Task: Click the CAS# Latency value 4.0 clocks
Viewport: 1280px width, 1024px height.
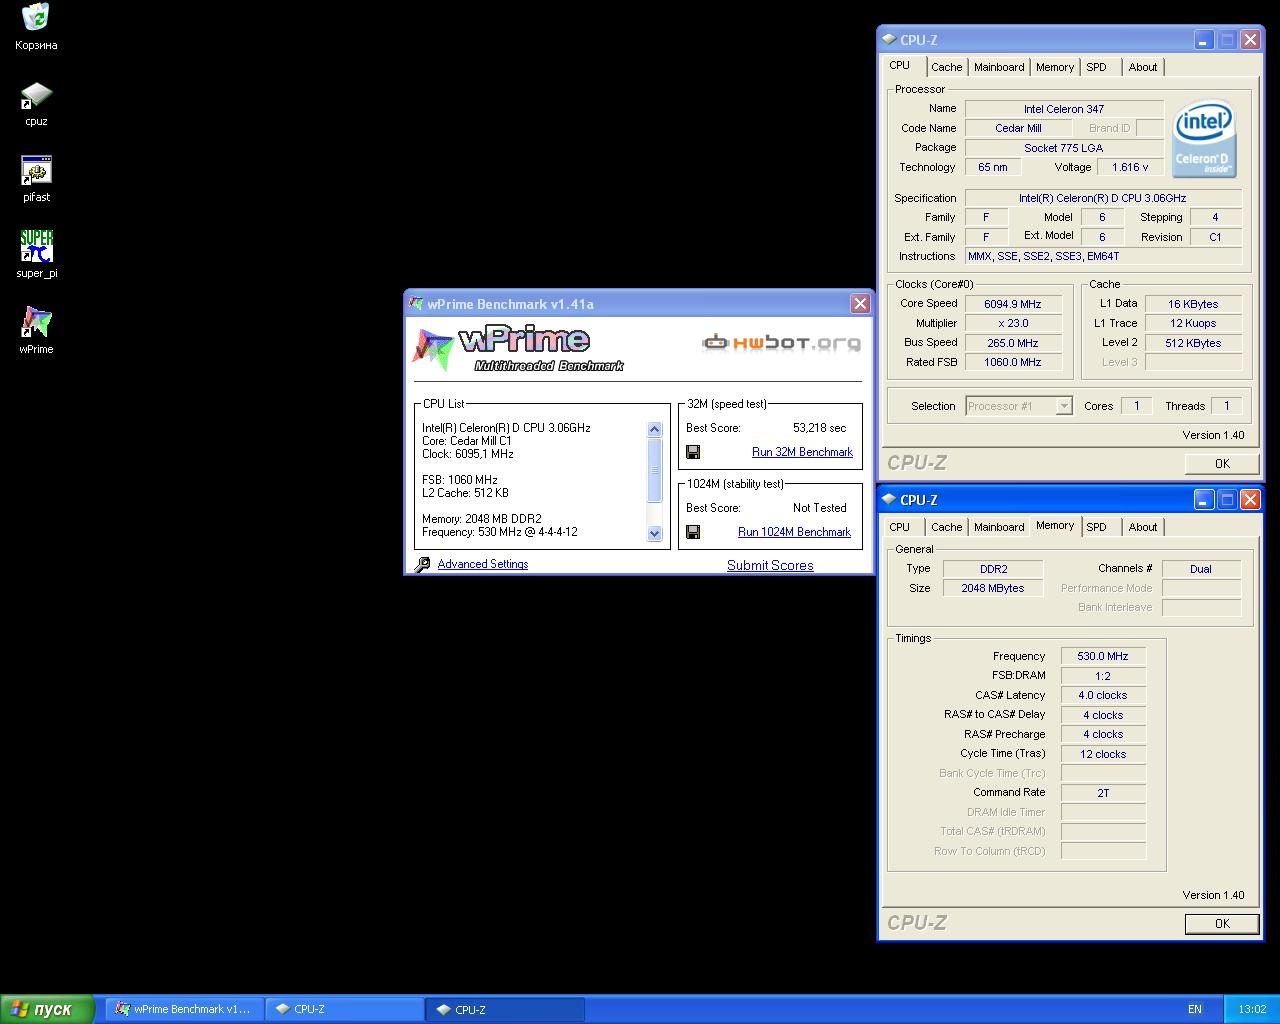Action: pyautogui.click(x=1103, y=695)
